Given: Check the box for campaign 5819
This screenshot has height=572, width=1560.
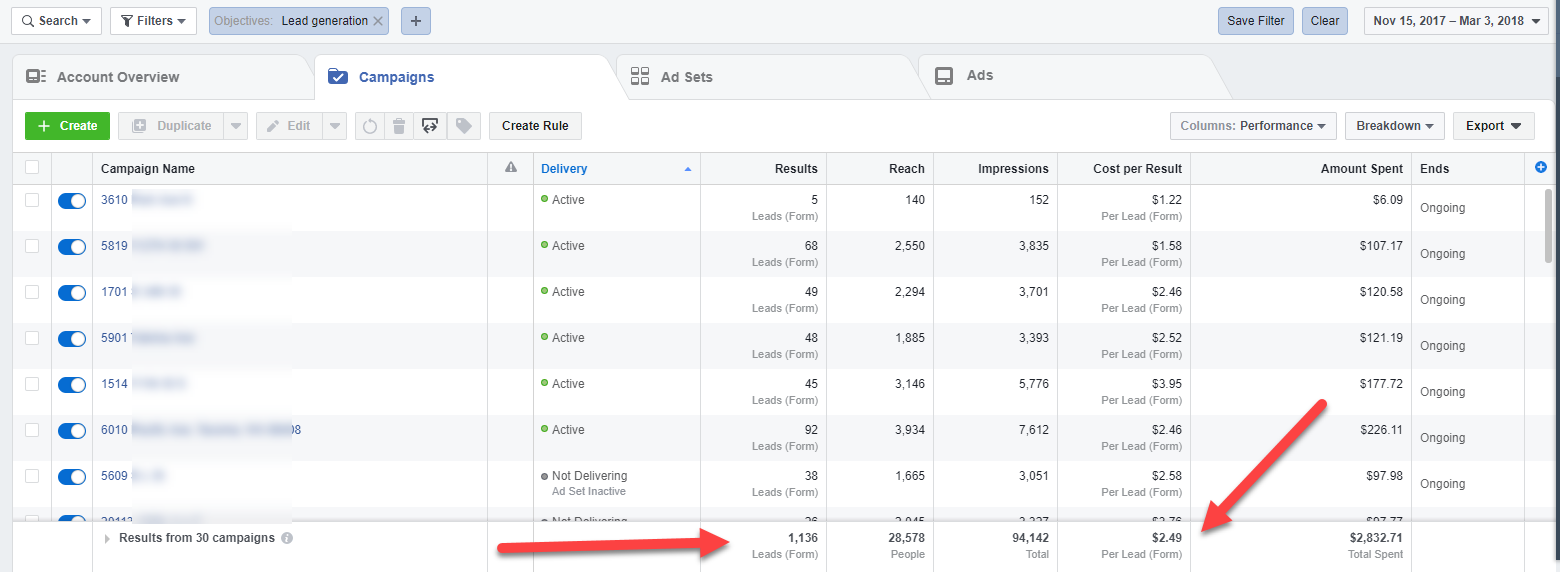Looking at the screenshot, I should pyautogui.click(x=32, y=246).
